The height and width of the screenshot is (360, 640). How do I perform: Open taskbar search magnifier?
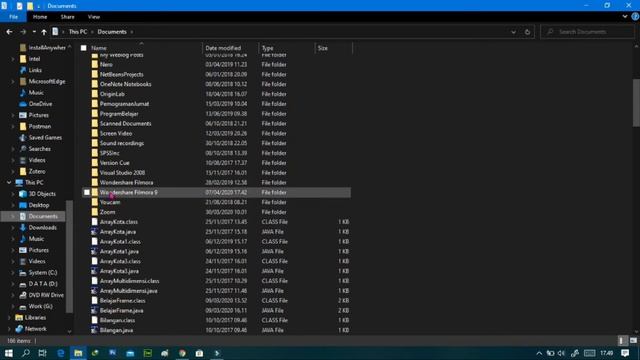pos(26,353)
